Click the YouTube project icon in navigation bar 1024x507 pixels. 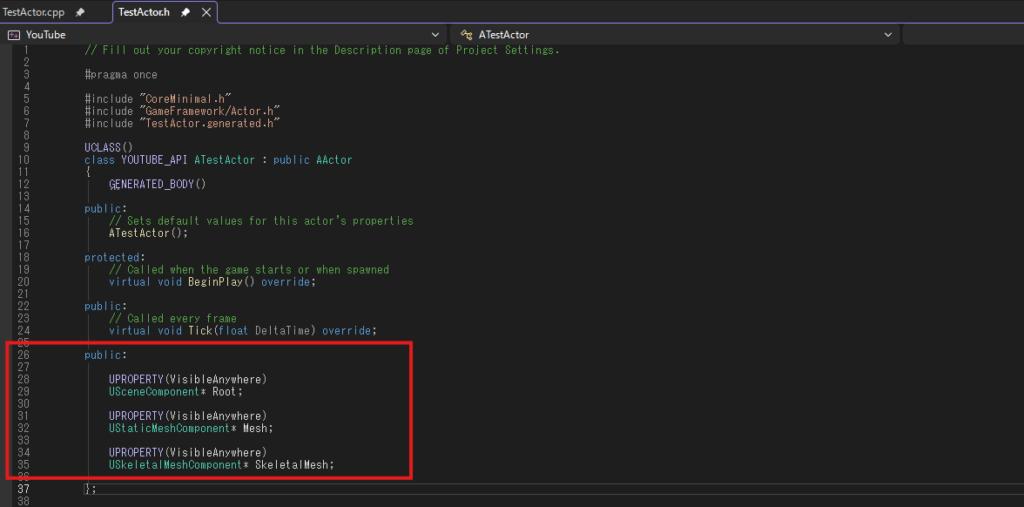[13, 35]
